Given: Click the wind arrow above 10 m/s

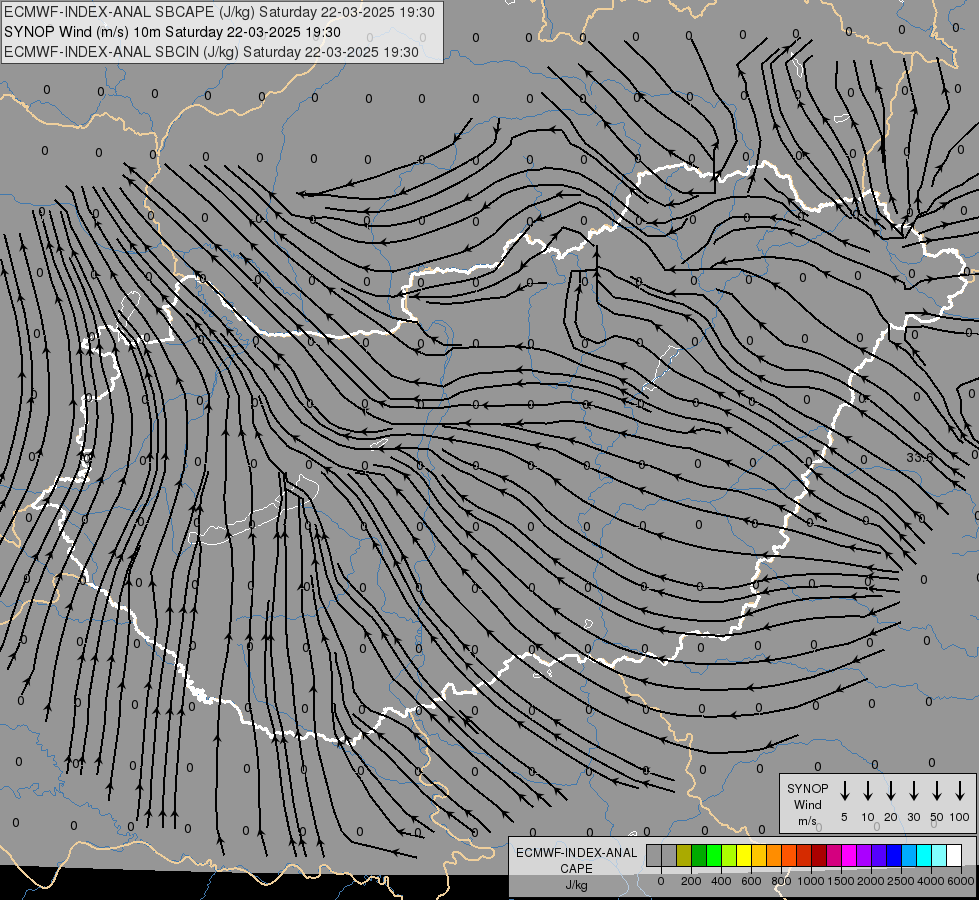Looking at the screenshot, I should coord(867,791).
